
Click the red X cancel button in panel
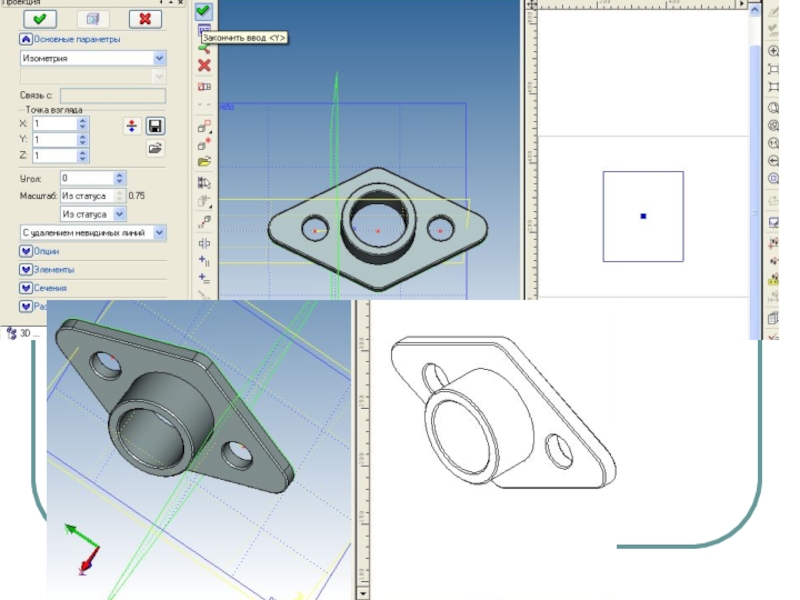pos(145,18)
